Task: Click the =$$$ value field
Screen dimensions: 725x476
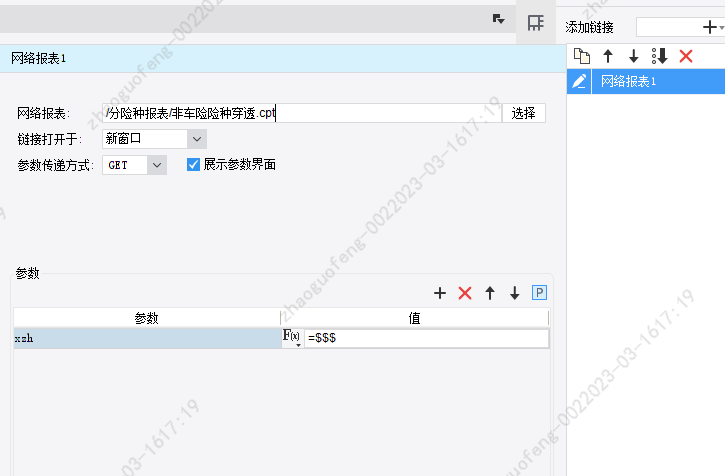Action: 426,338
